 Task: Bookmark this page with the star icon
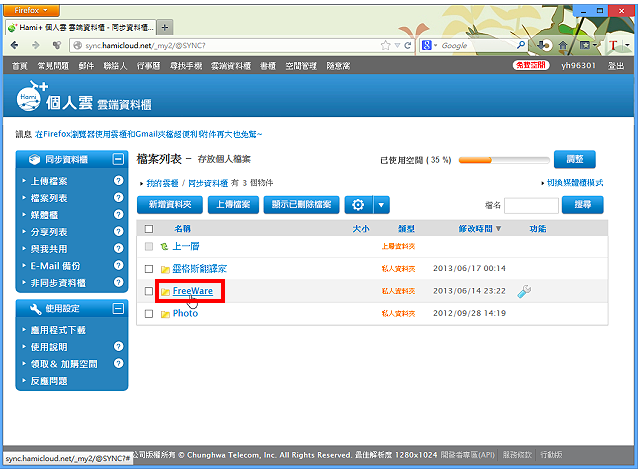click(x=385, y=45)
